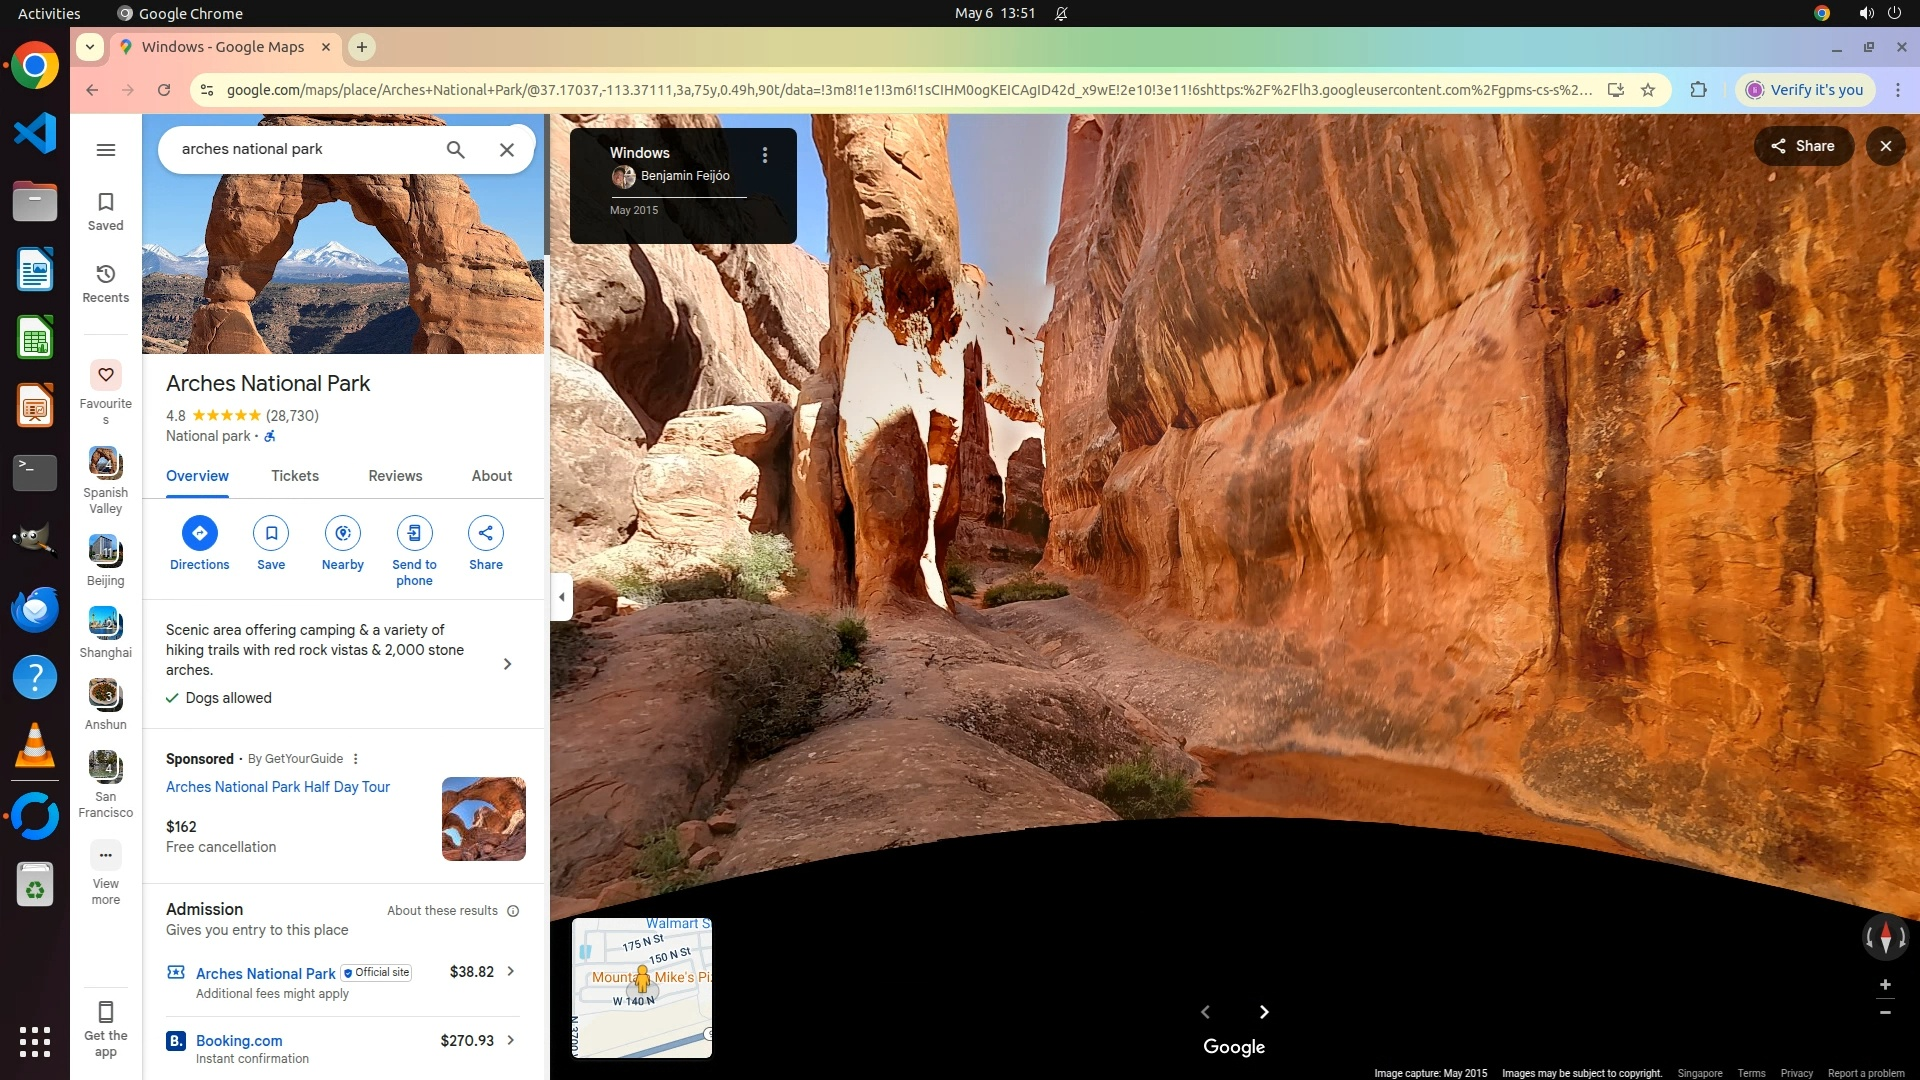Expand the park description chevron
Viewport: 1920px width, 1080px height.
[507, 664]
